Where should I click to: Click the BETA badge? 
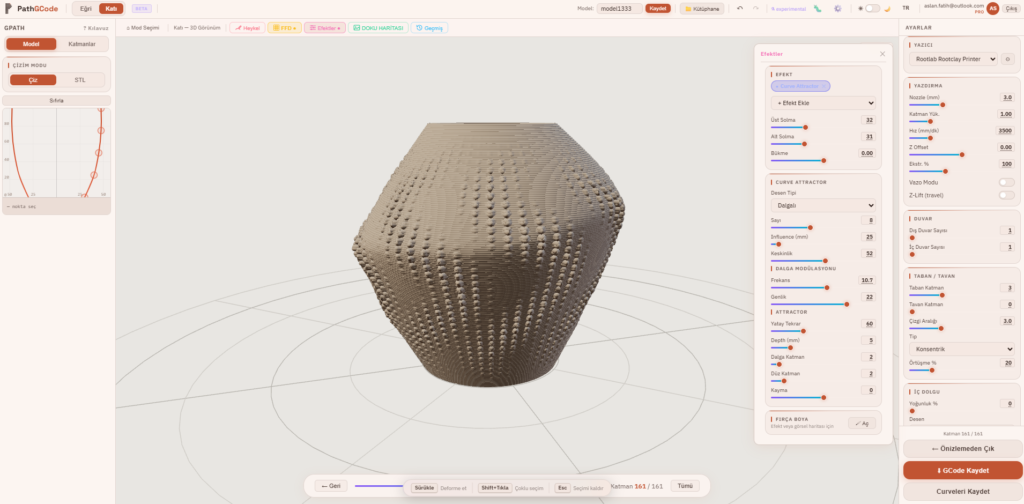click(x=141, y=8)
